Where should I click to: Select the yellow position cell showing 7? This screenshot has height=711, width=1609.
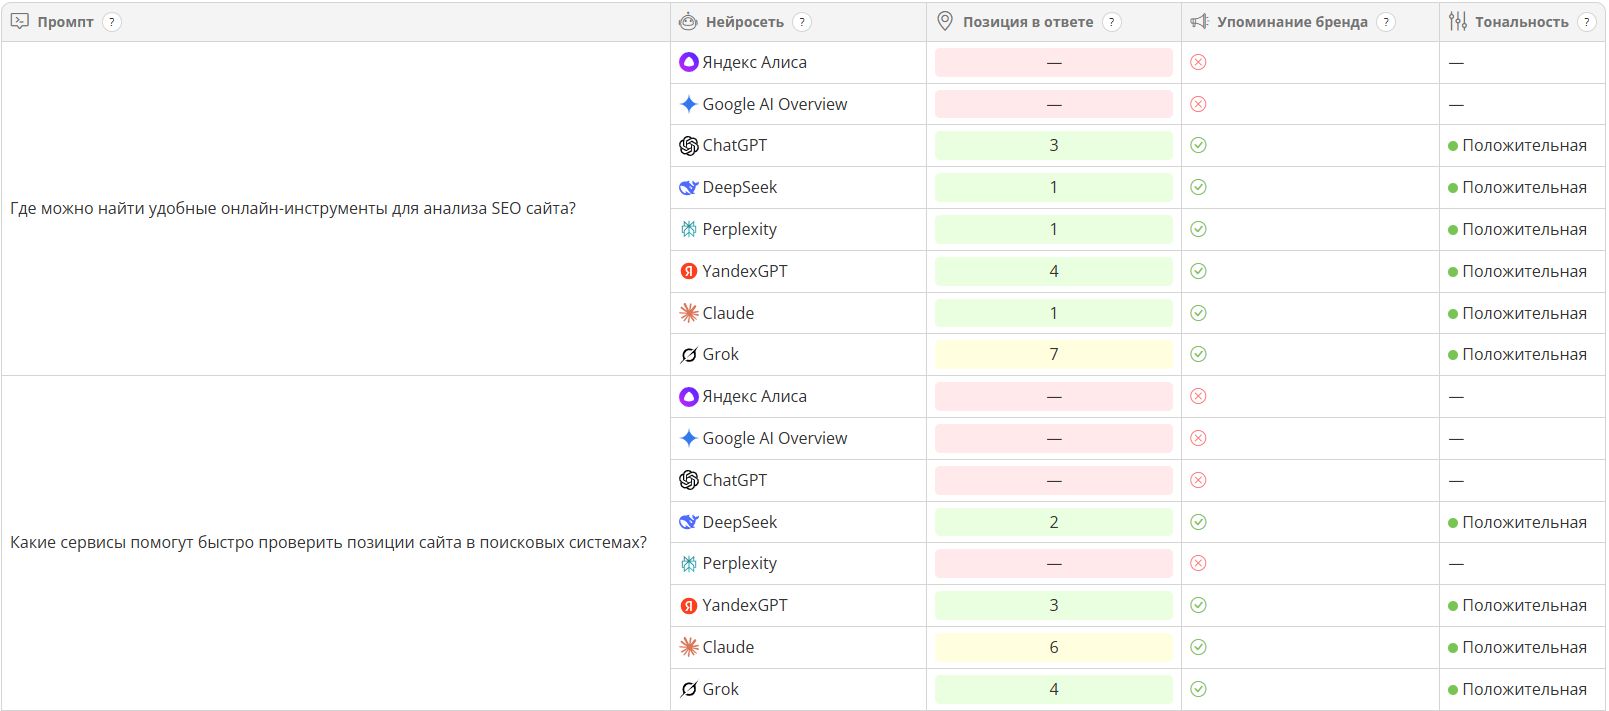(x=1053, y=355)
